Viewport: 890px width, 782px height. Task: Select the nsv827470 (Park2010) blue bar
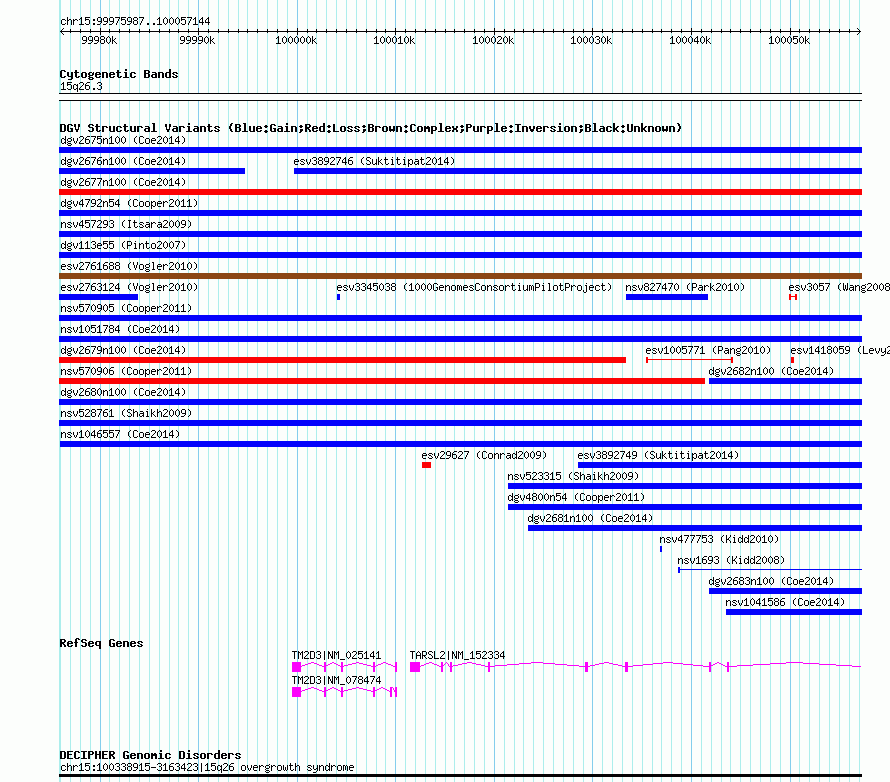pyautogui.click(x=667, y=297)
